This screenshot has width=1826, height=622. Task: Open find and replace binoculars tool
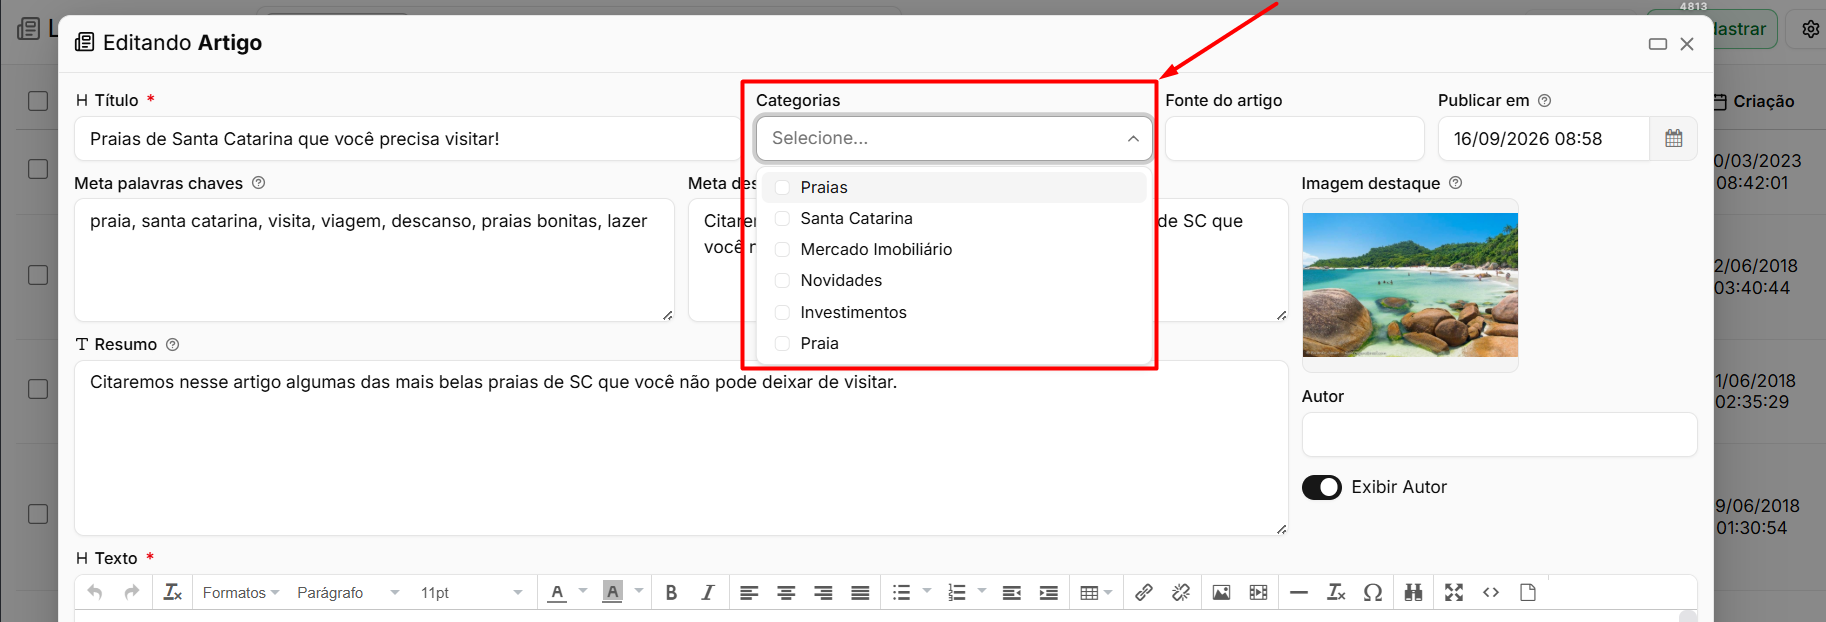click(1413, 593)
